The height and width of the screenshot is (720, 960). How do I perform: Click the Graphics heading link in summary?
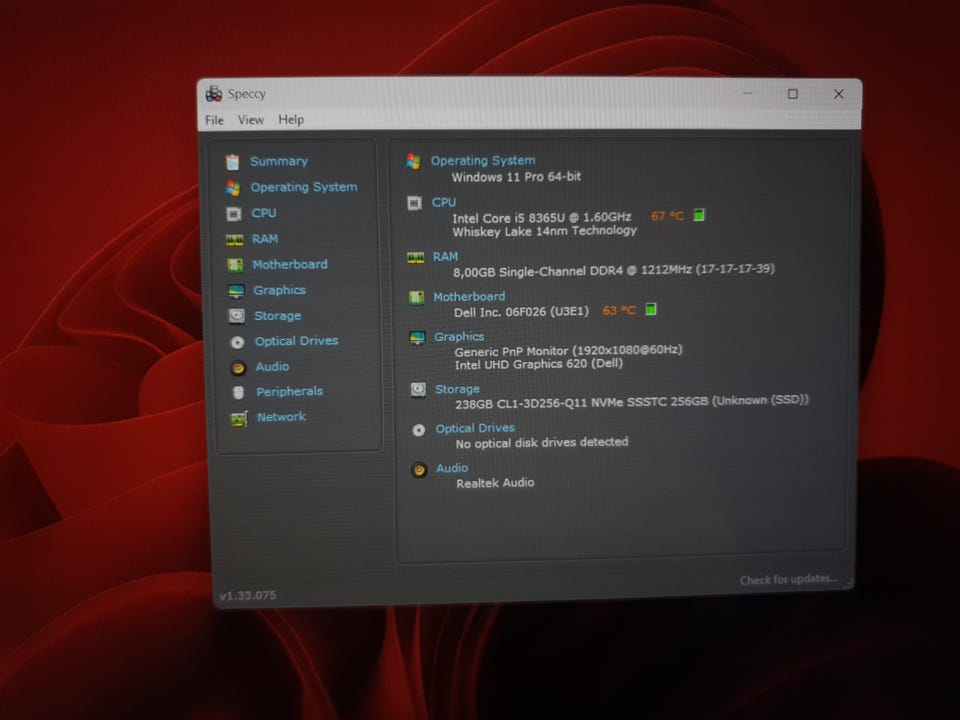459,337
